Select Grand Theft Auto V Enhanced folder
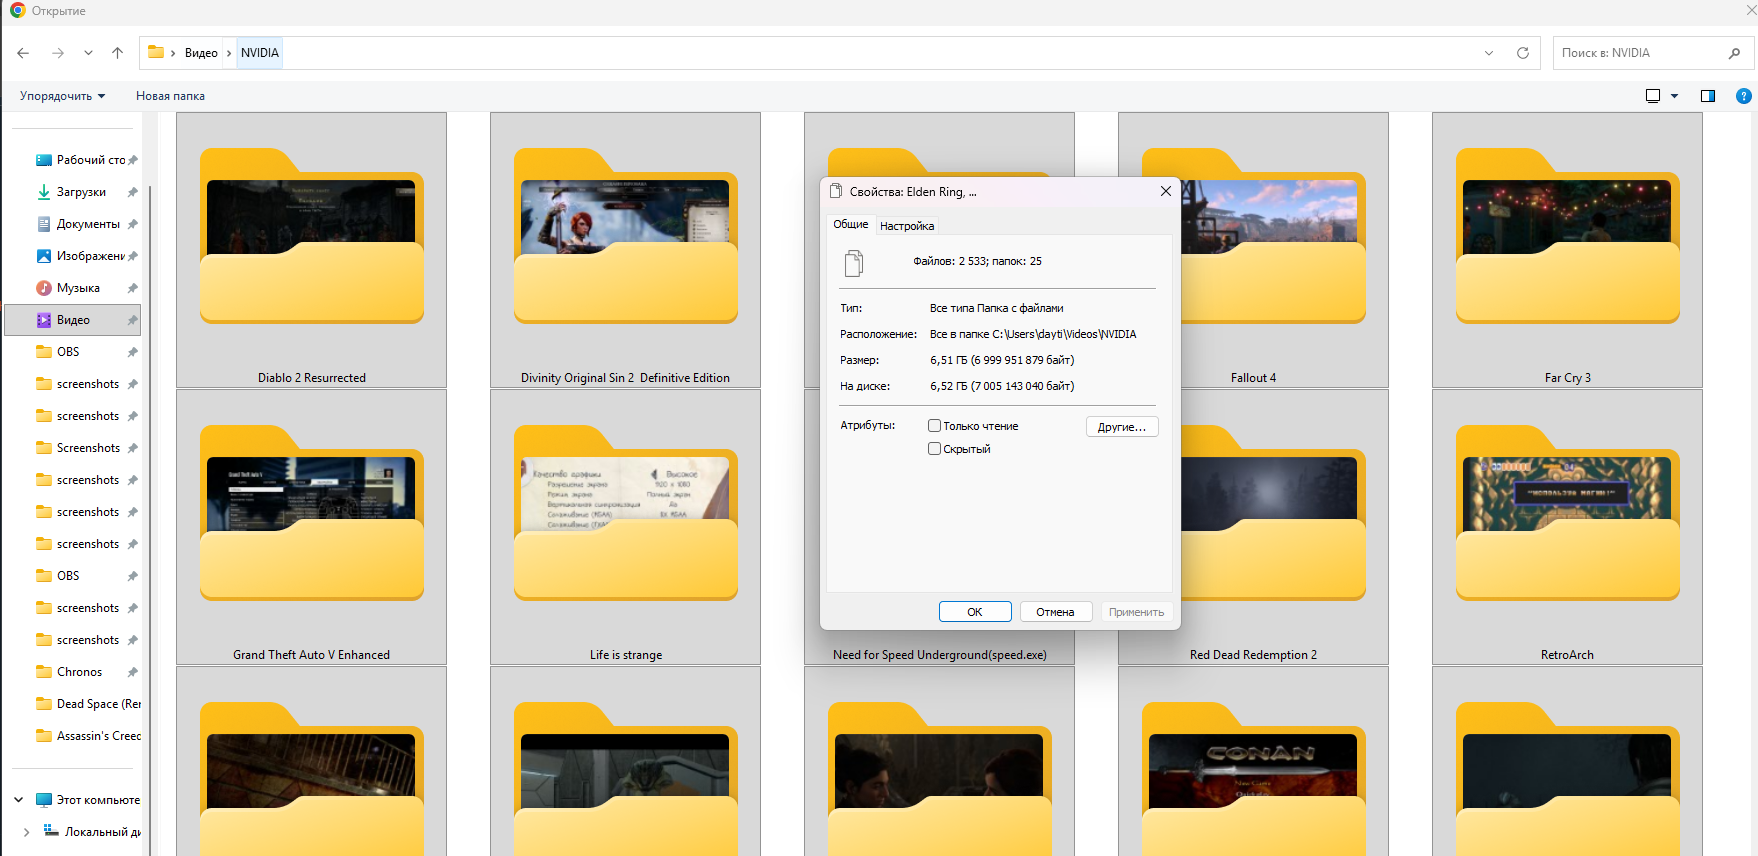This screenshot has height=856, width=1758. (x=311, y=527)
